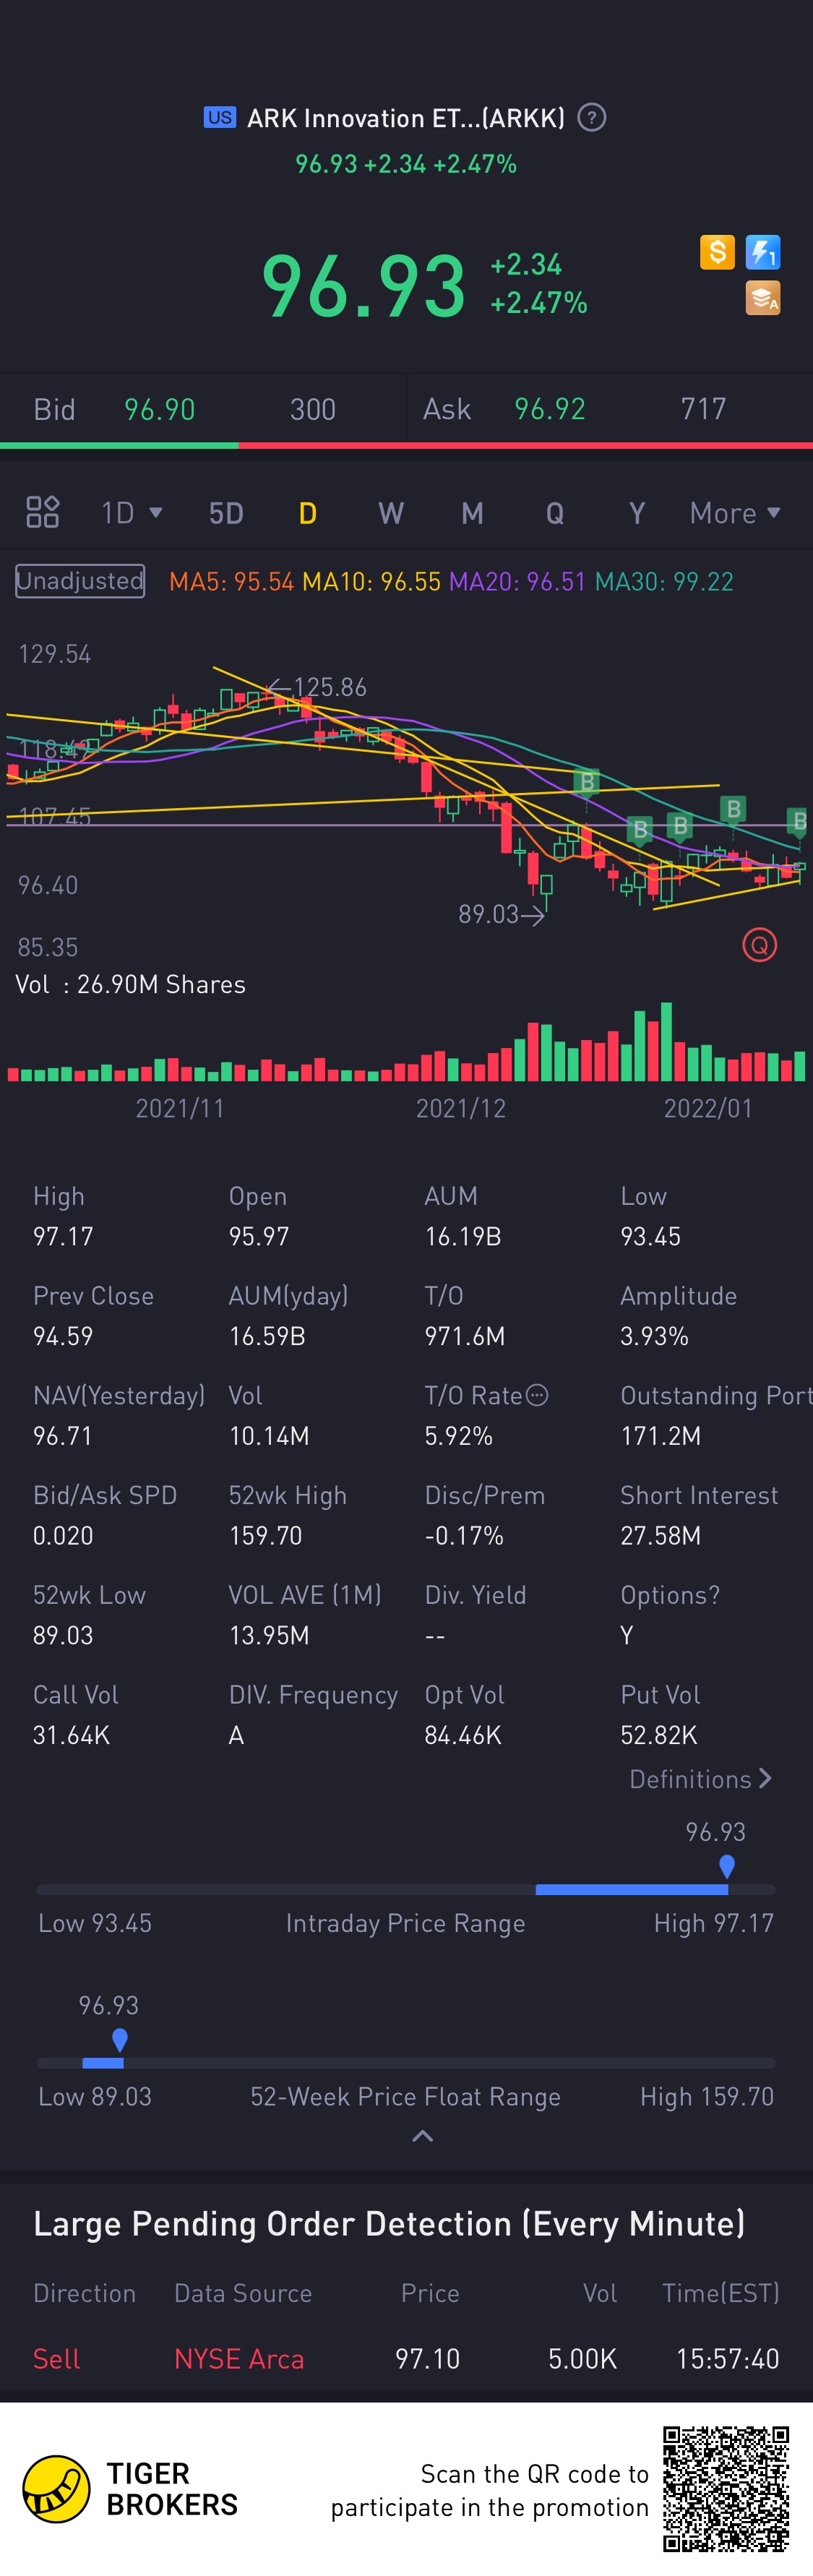Expand the More chart periods dropdown
The height and width of the screenshot is (2576, 813).
point(734,513)
